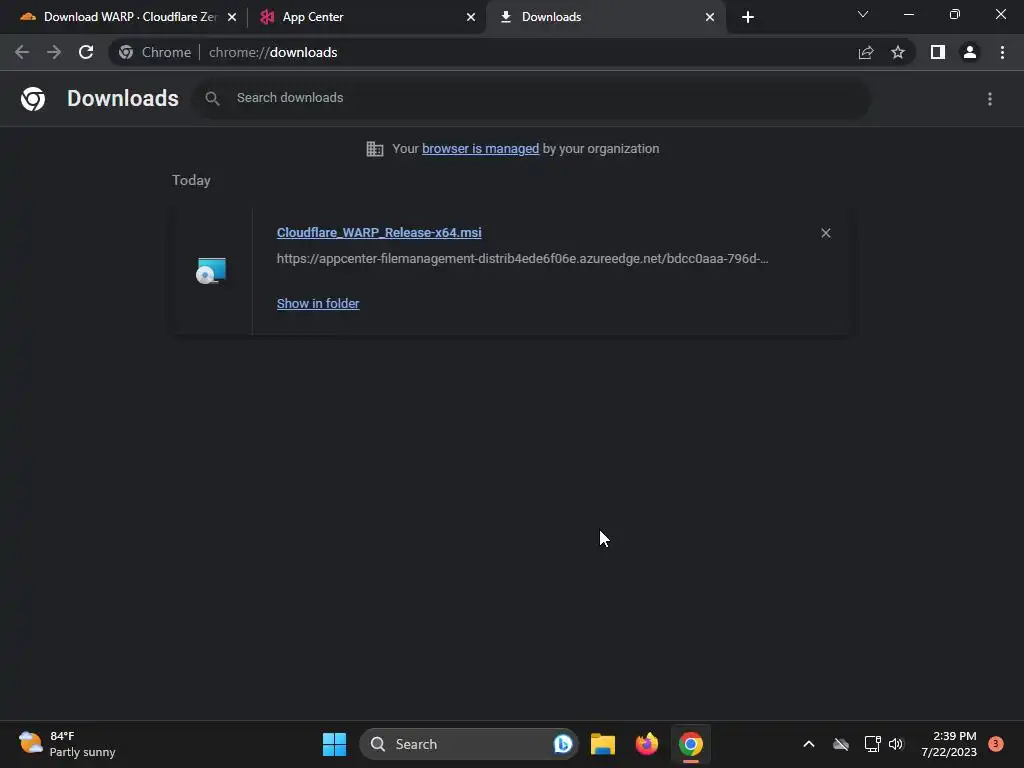Click the MSI installer file icon
This screenshot has width=1024, height=768.
pos(211,270)
